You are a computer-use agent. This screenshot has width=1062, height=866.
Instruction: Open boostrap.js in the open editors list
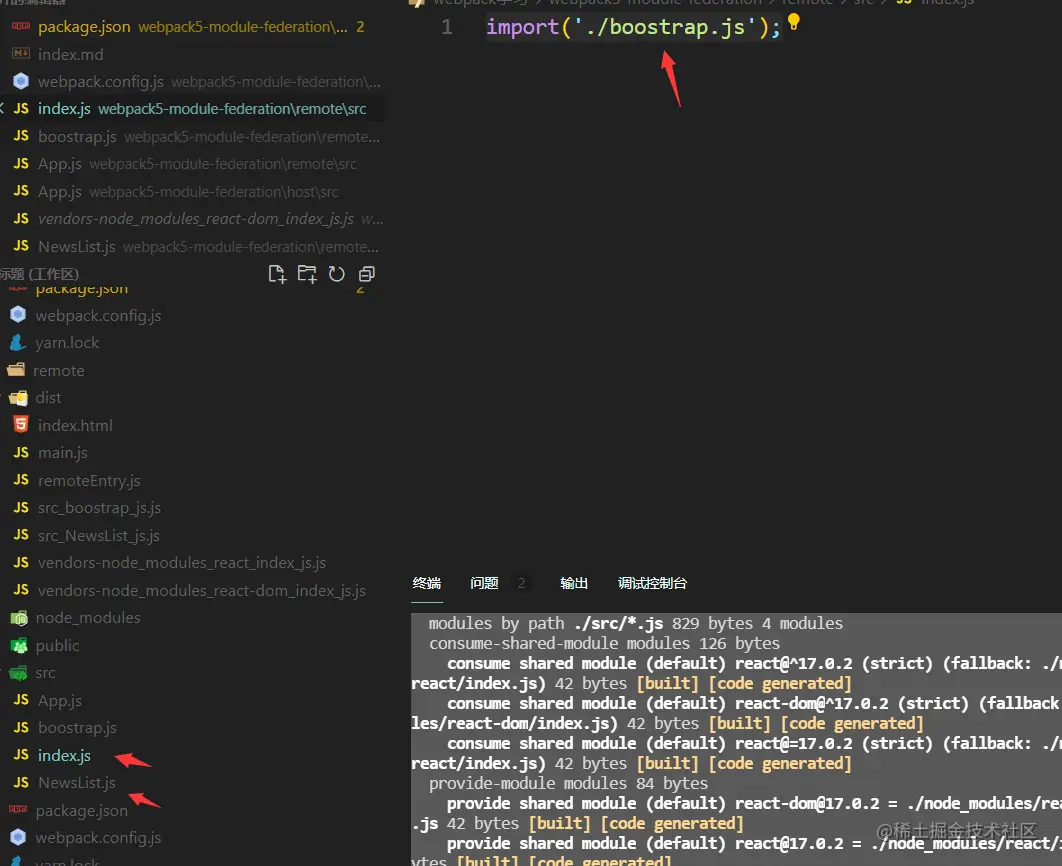(192, 137)
